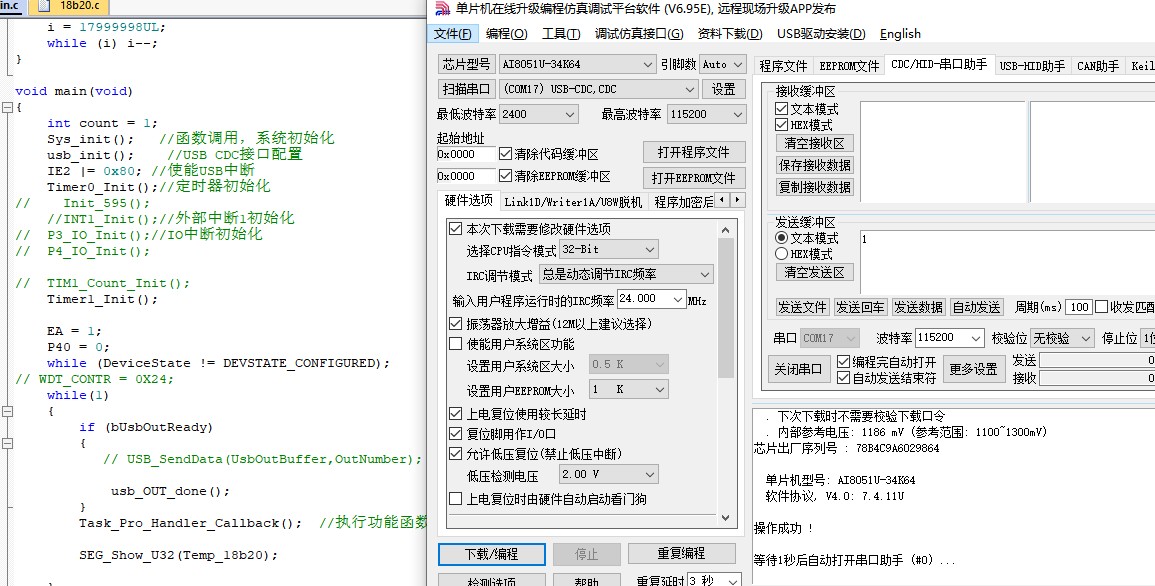This screenshot has width=1155, height=586.
Task: Toggle 振荡器放大增益 checkbox
Action: coord(456,323)
